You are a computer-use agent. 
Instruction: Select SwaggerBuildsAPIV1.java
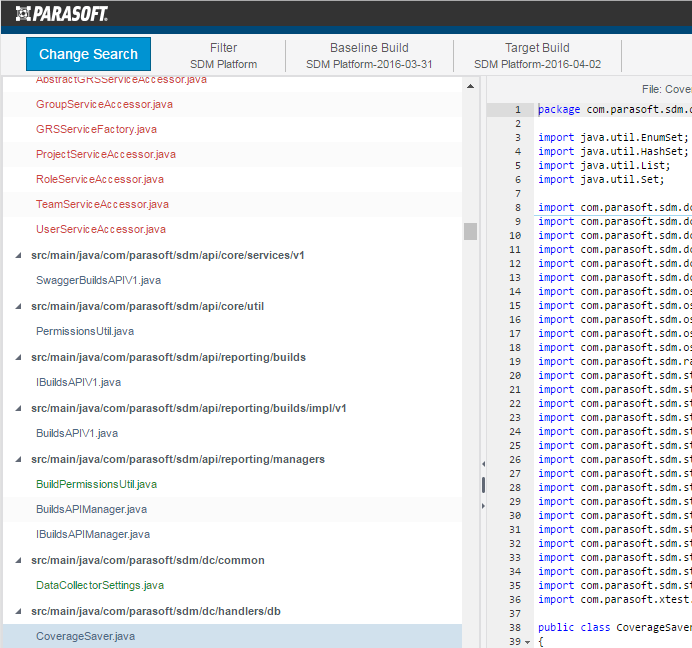(x=98, y=280)
